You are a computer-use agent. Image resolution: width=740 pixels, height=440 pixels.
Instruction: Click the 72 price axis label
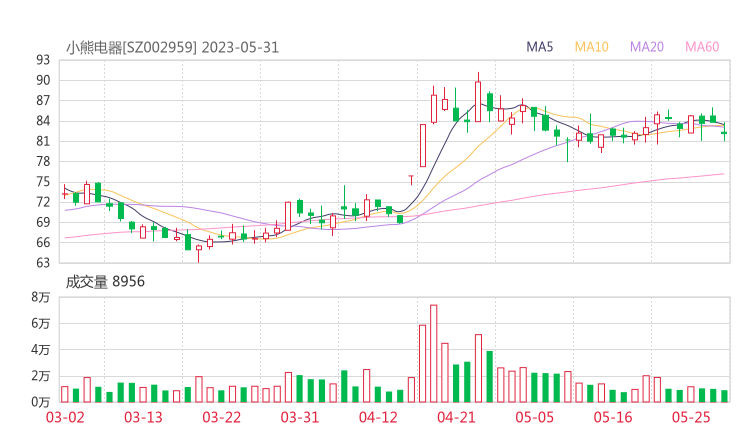(43, 202)
